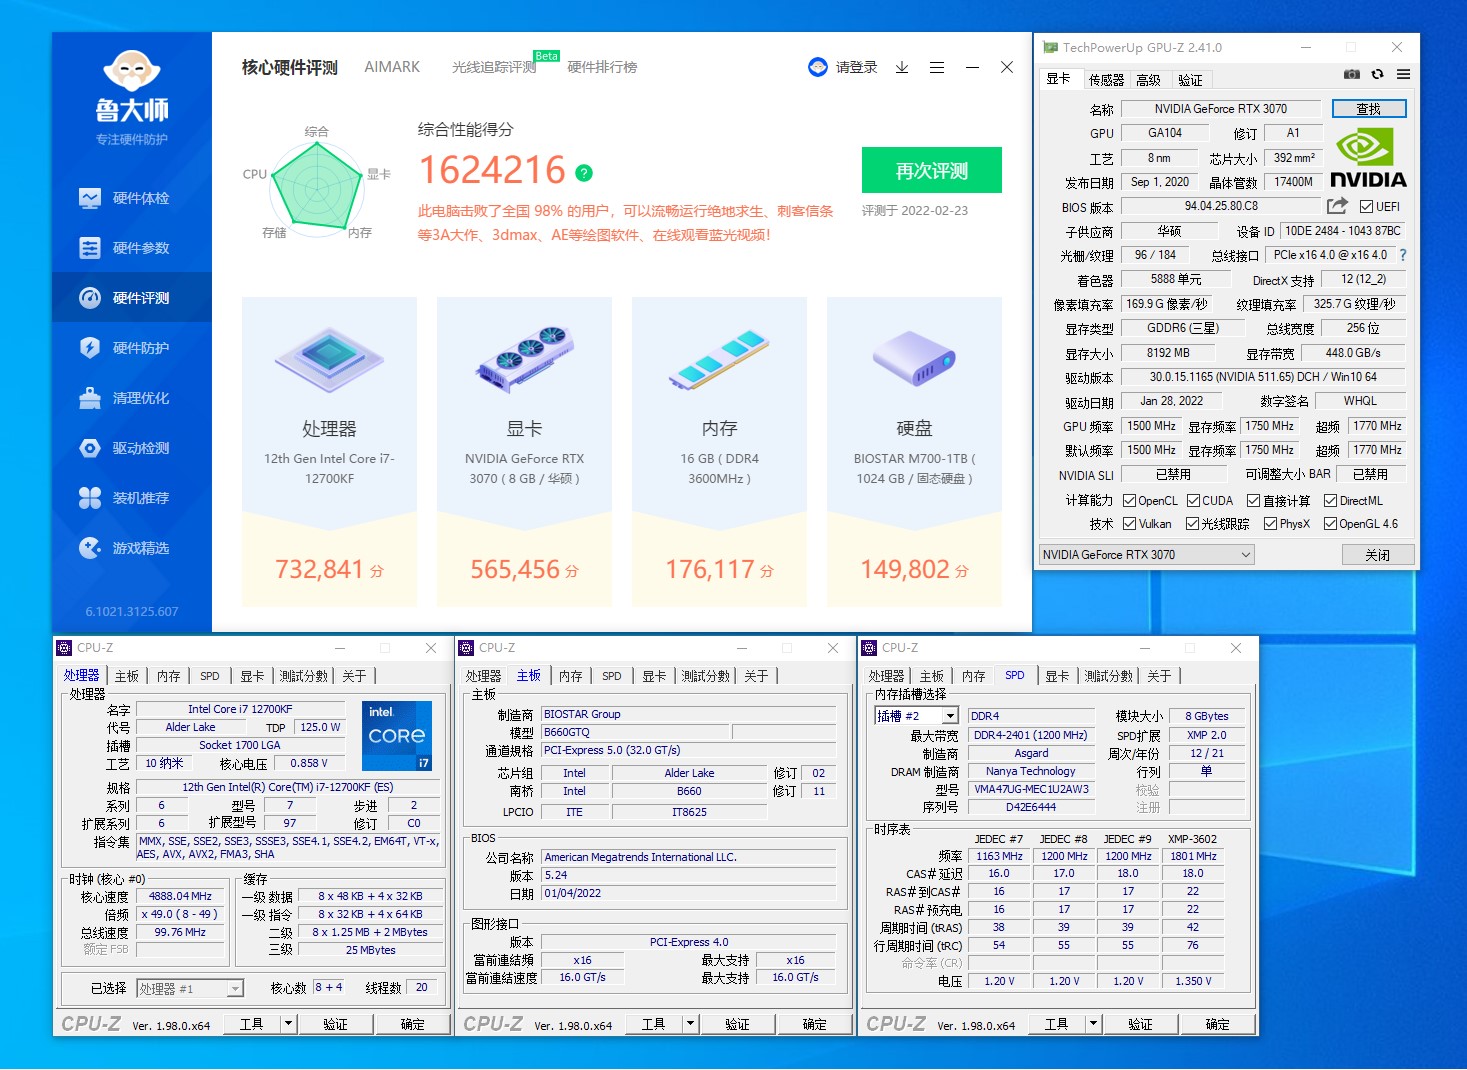Click 关闭 button in GPU-Z
This screenshot has width=1467, height=1070.
coord(1377,555)
